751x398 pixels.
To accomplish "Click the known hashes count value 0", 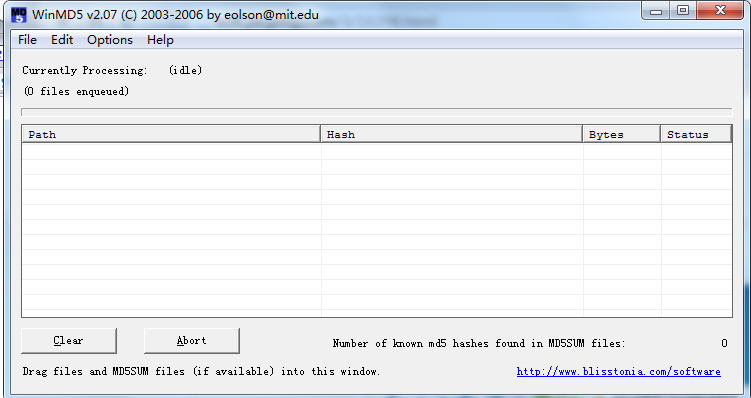I will click(724, 343).
